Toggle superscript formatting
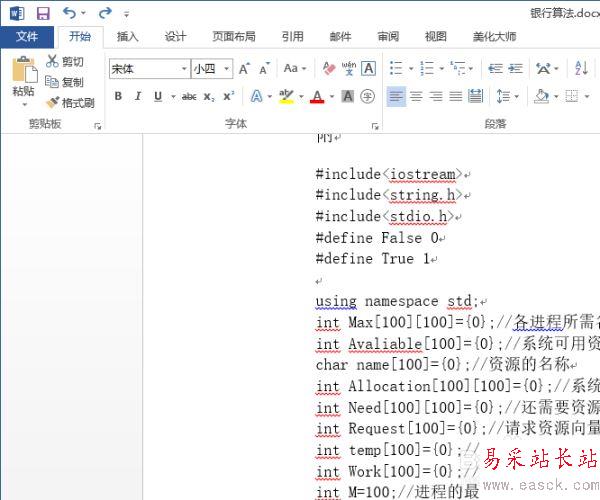 [229, 96]
